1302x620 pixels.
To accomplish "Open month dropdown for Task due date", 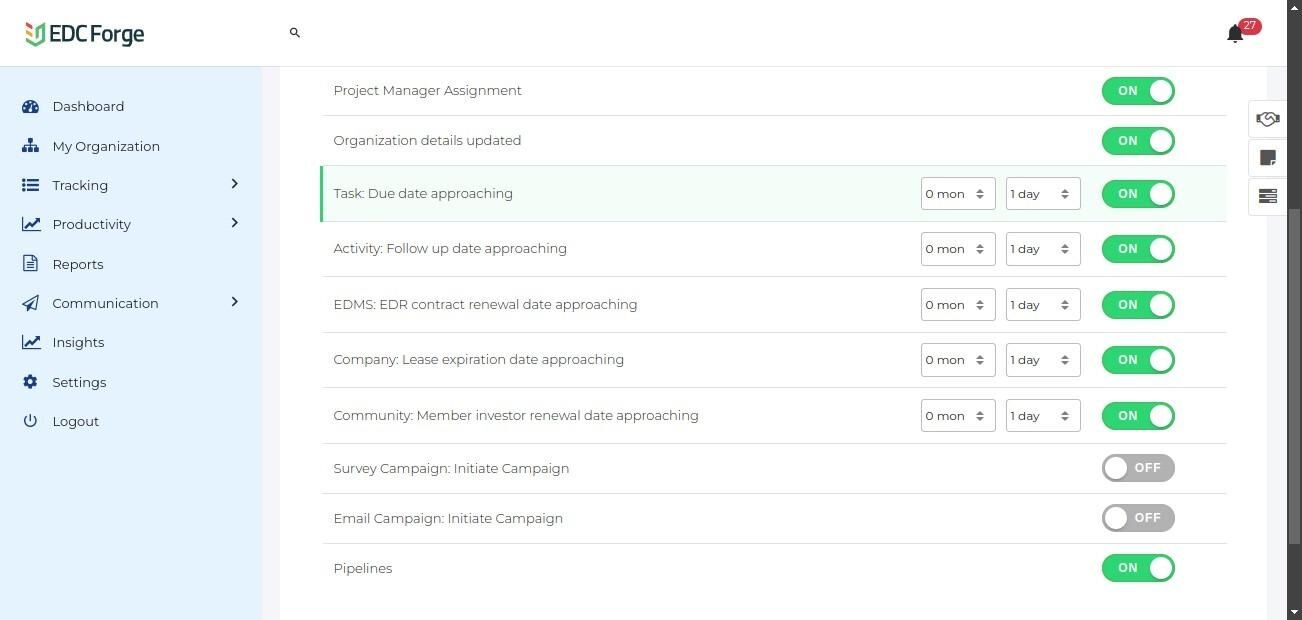I will (957, 194).
